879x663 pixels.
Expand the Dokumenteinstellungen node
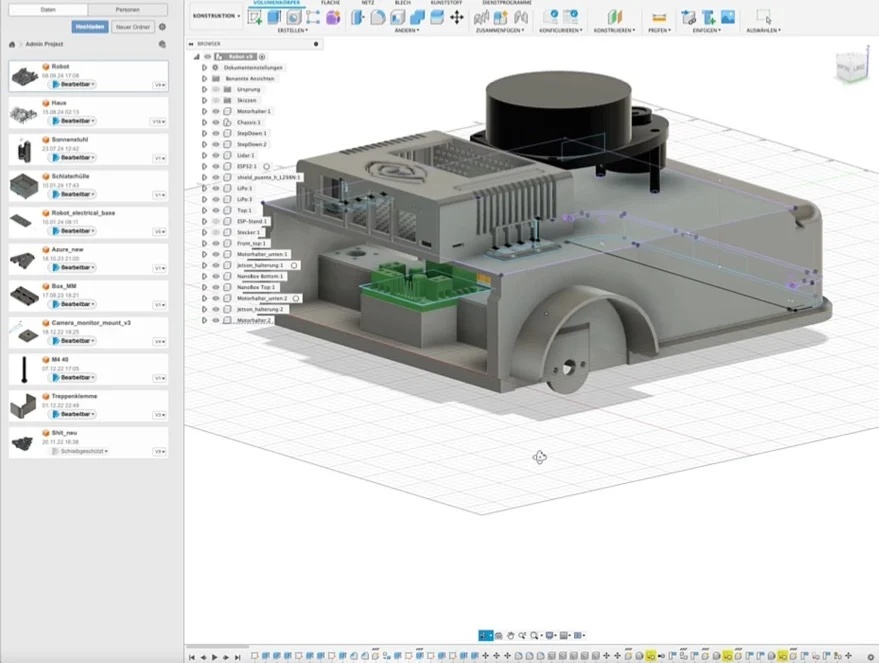tap(205, 67)
